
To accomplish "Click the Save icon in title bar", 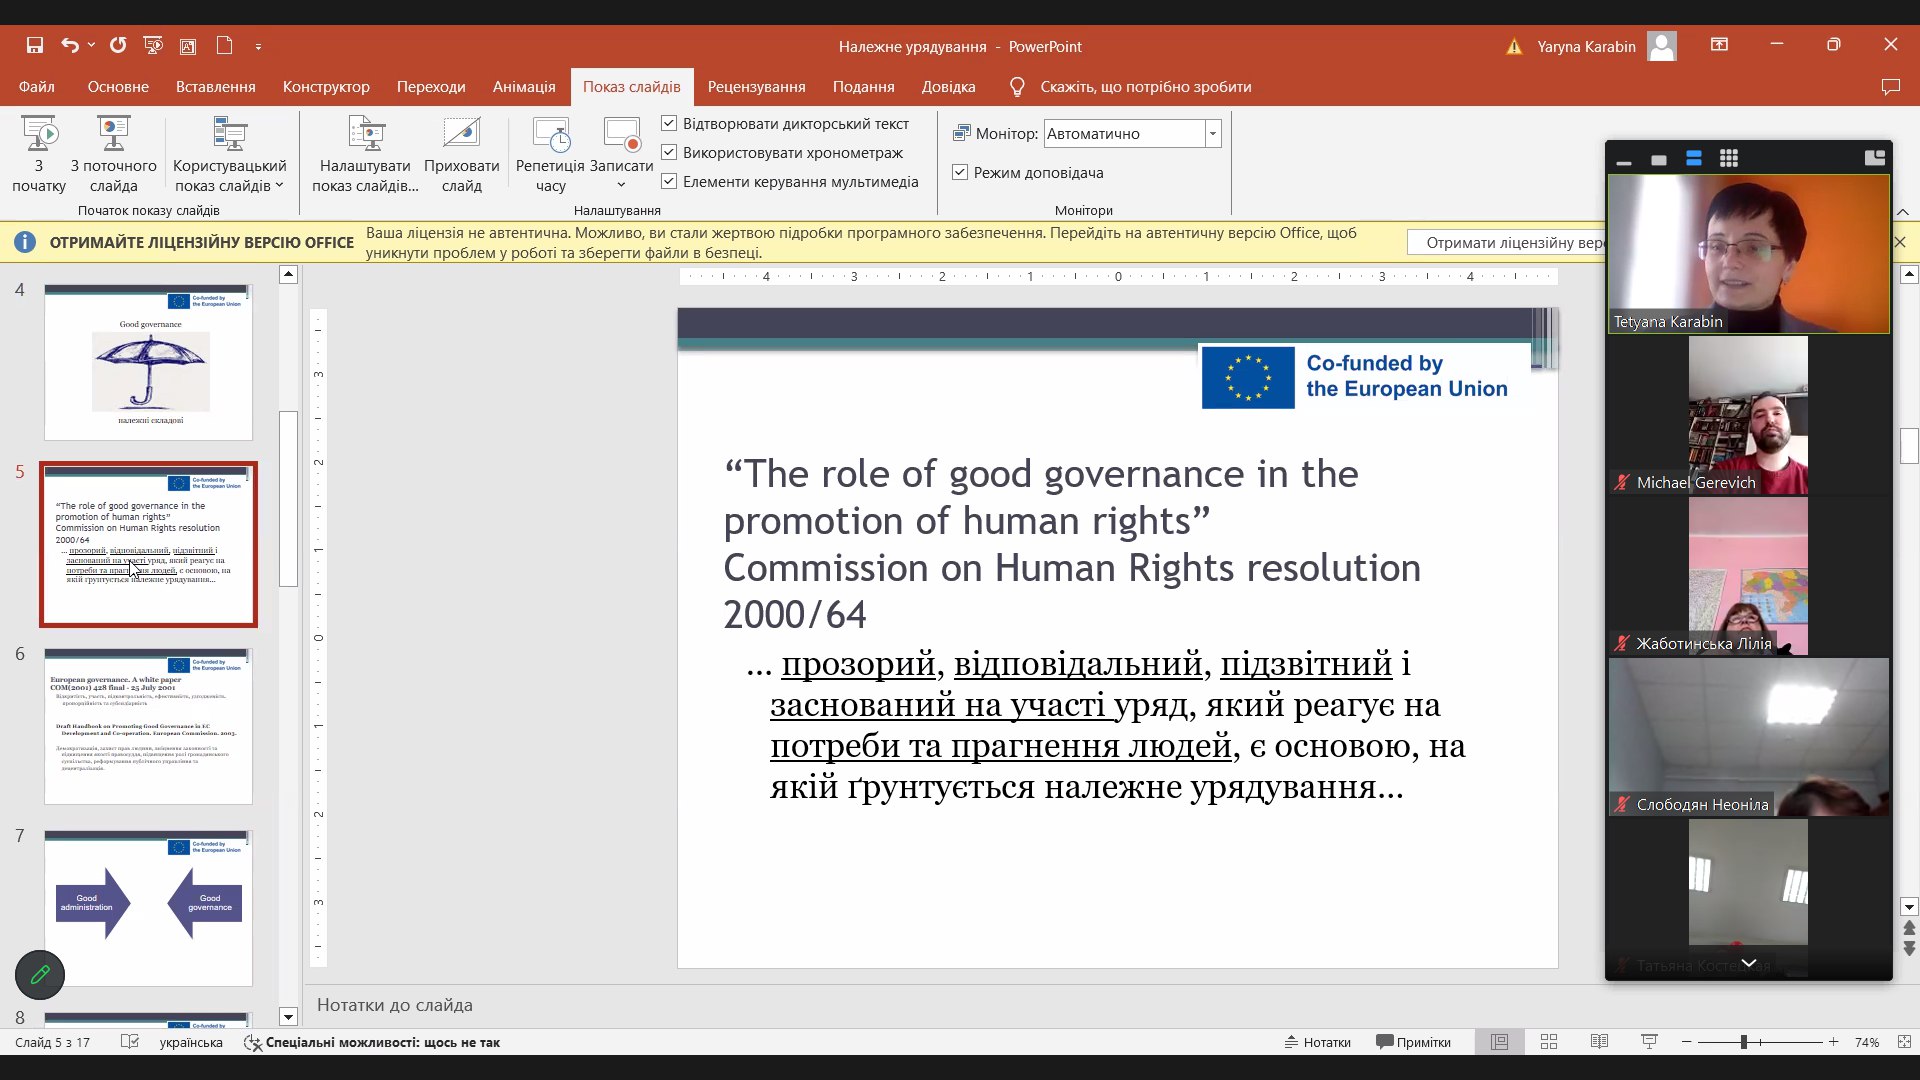I will click(35, 46).
